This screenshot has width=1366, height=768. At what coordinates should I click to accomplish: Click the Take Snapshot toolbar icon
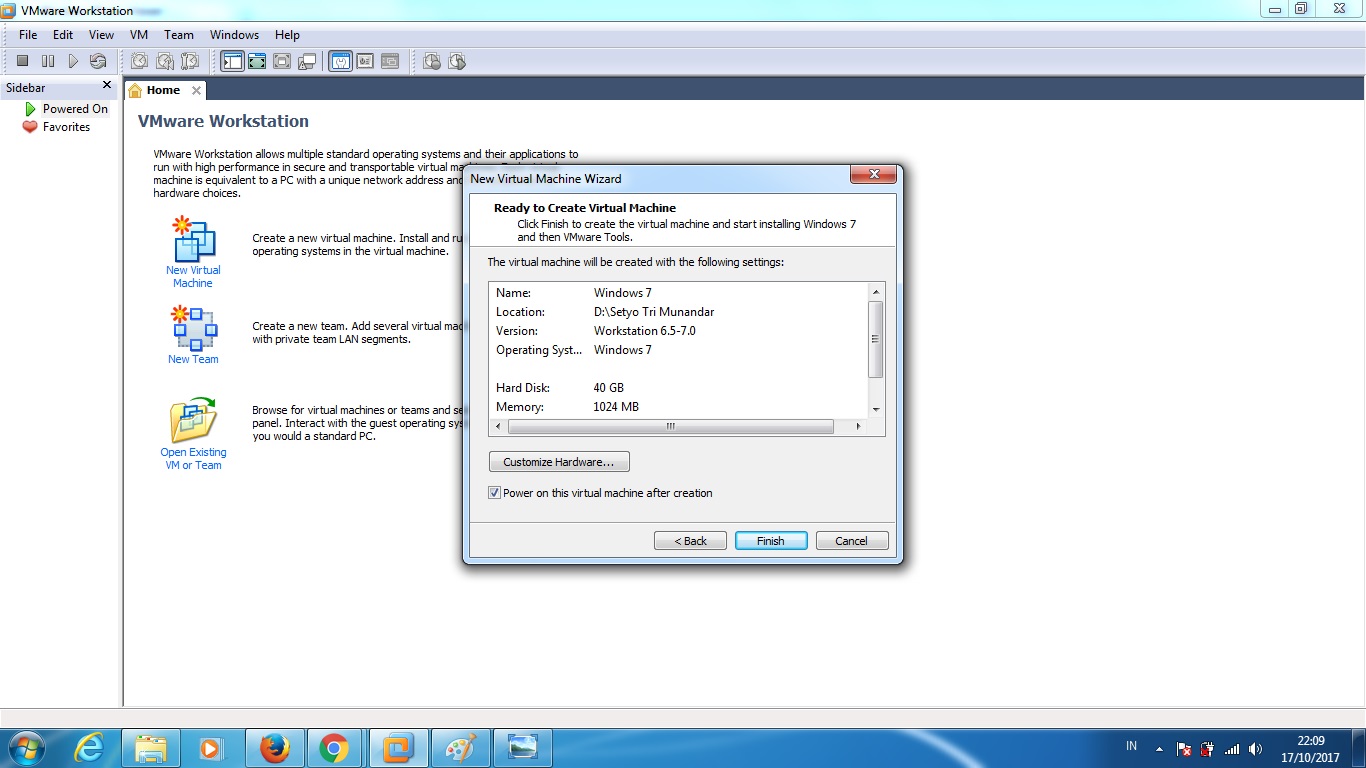(x=139, y=61)
